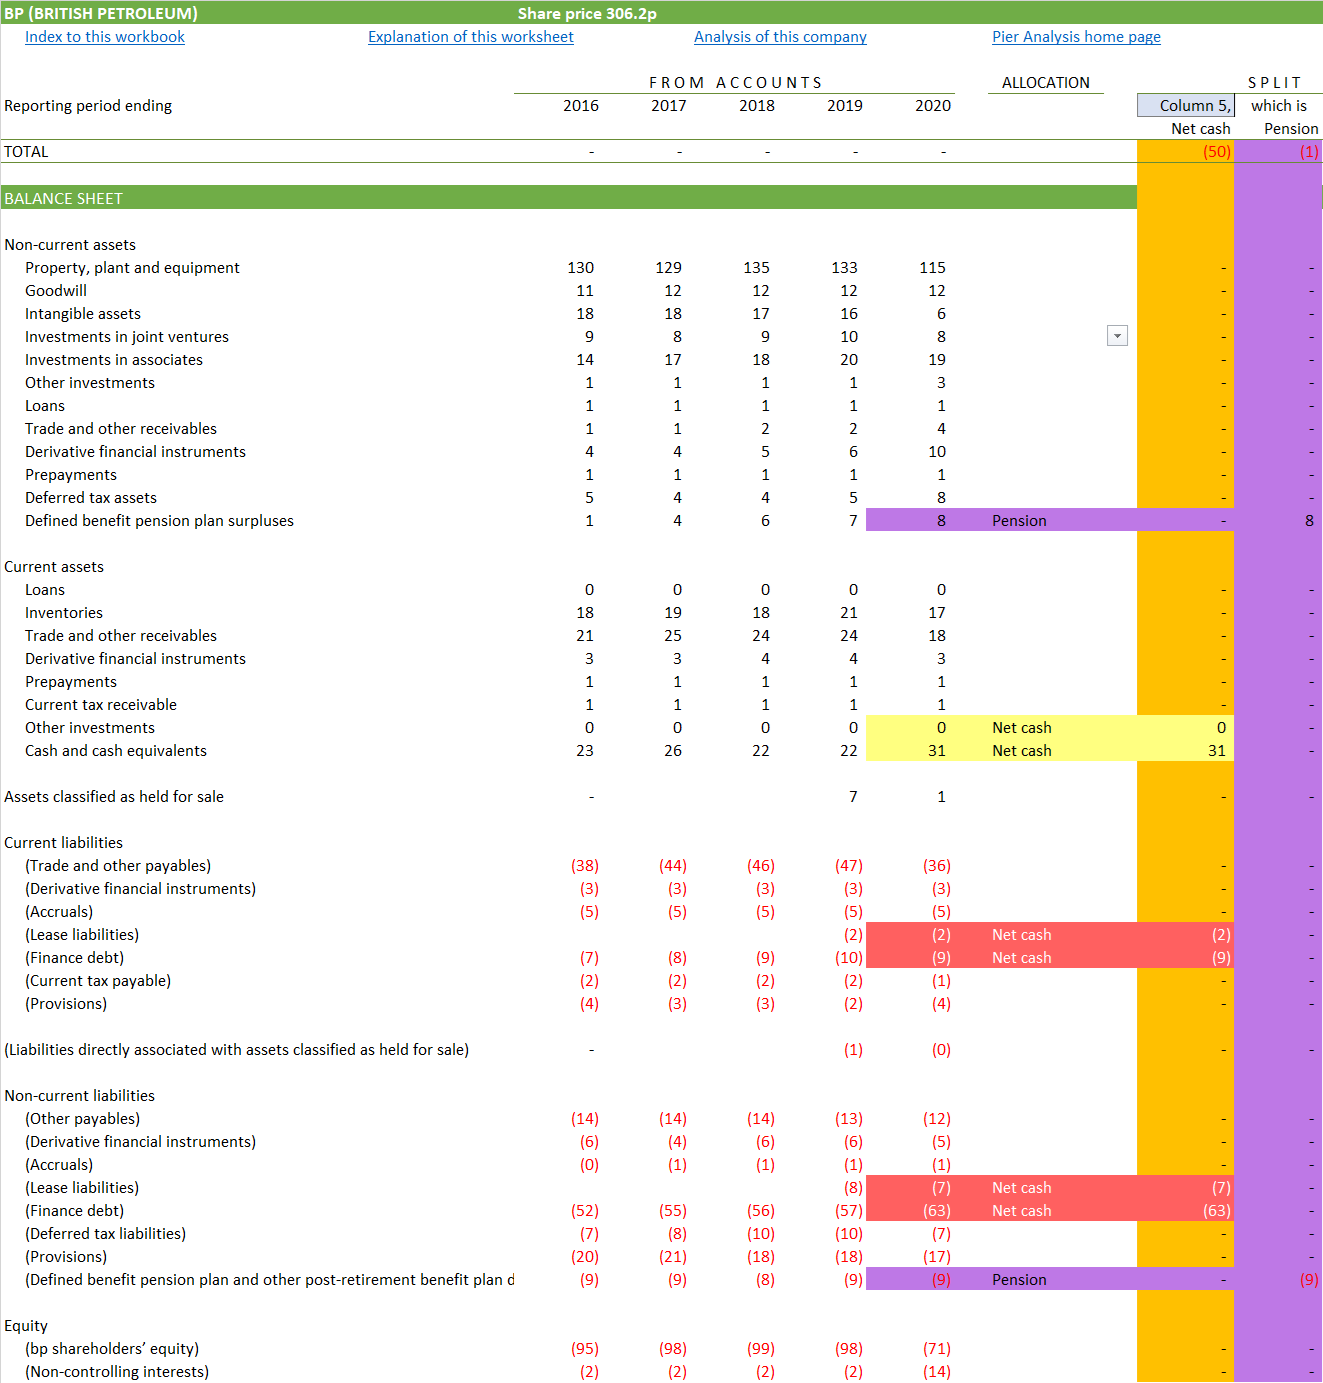Select the Inventories row label
1323x1383 pixels.
tap(64, 613)
